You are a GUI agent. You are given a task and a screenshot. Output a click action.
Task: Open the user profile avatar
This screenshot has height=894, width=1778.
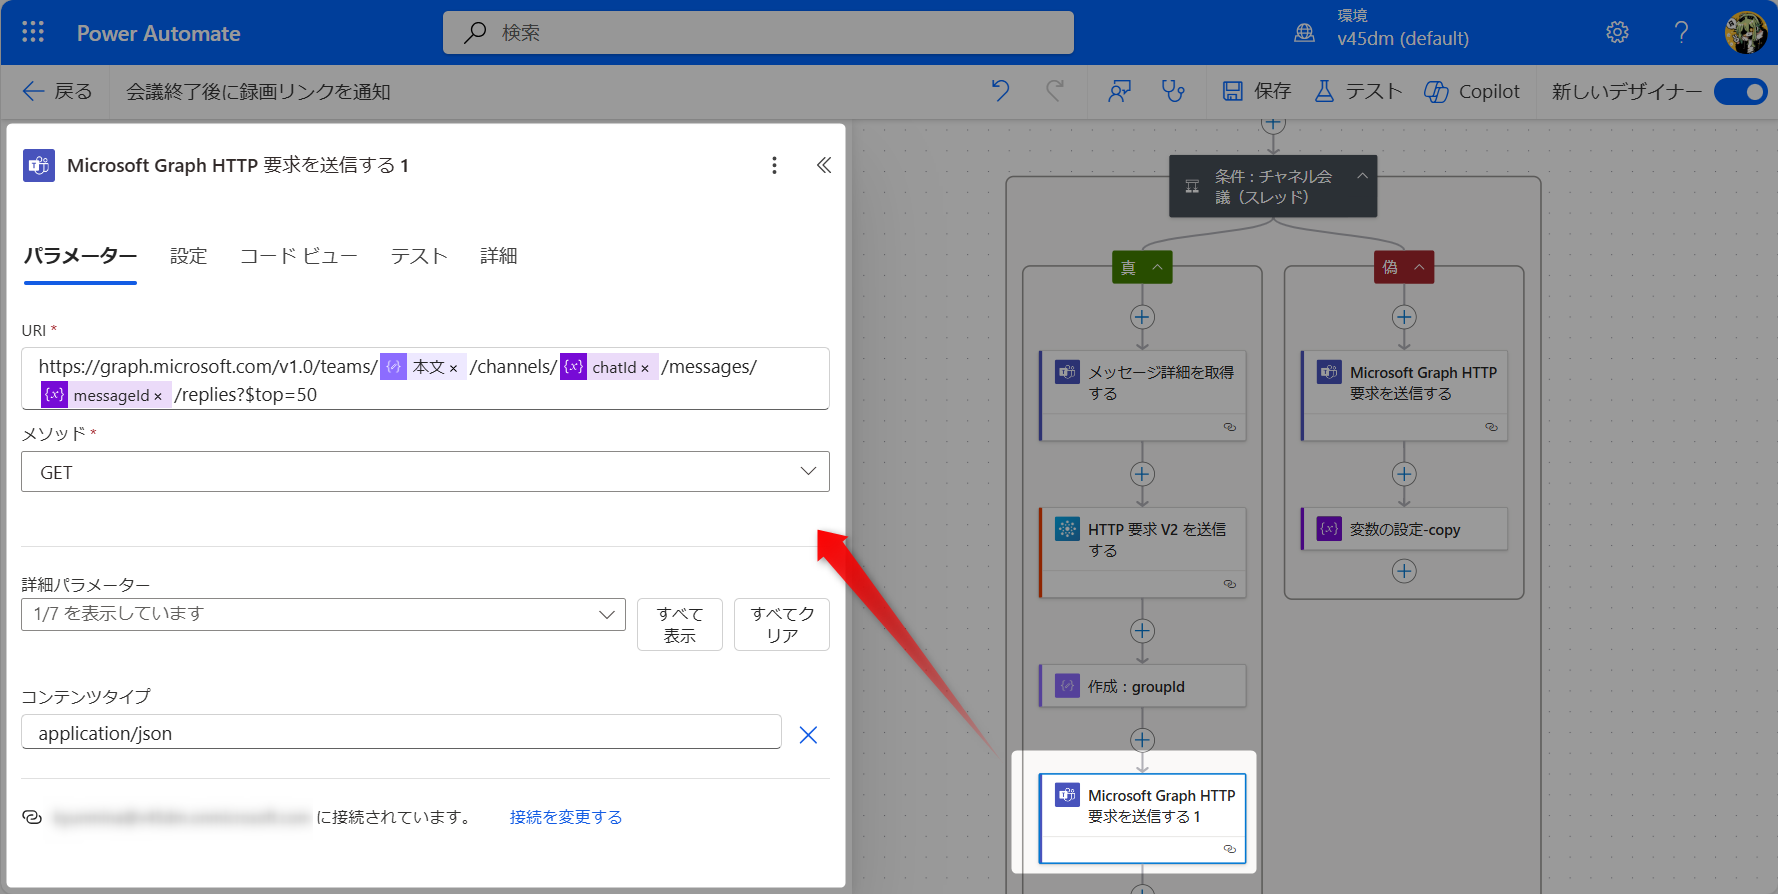click(x=1746, y=33)
